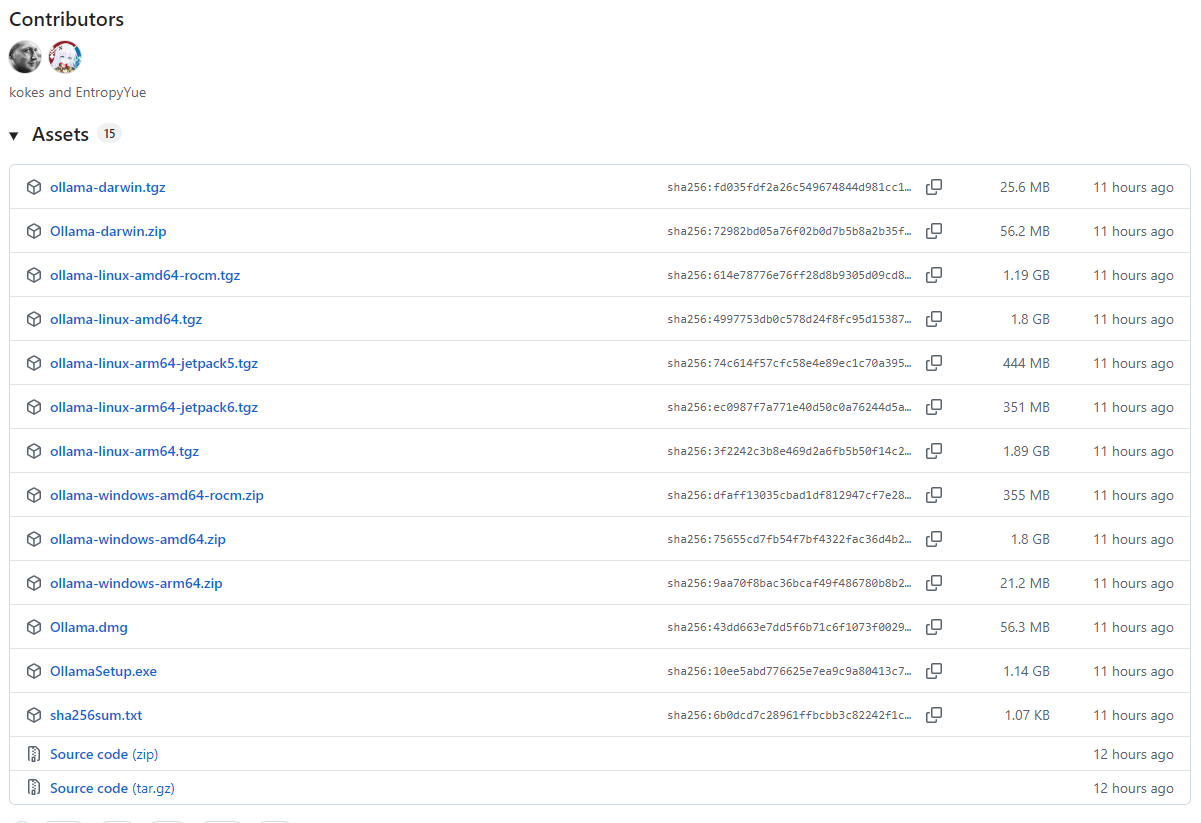Image resolution: width=1201 pixels, height=823 pixels.
Task: Click sha256:43dd663e7dd5f6b71c6f1073f0029 hash text
Action: click(790, 627)
